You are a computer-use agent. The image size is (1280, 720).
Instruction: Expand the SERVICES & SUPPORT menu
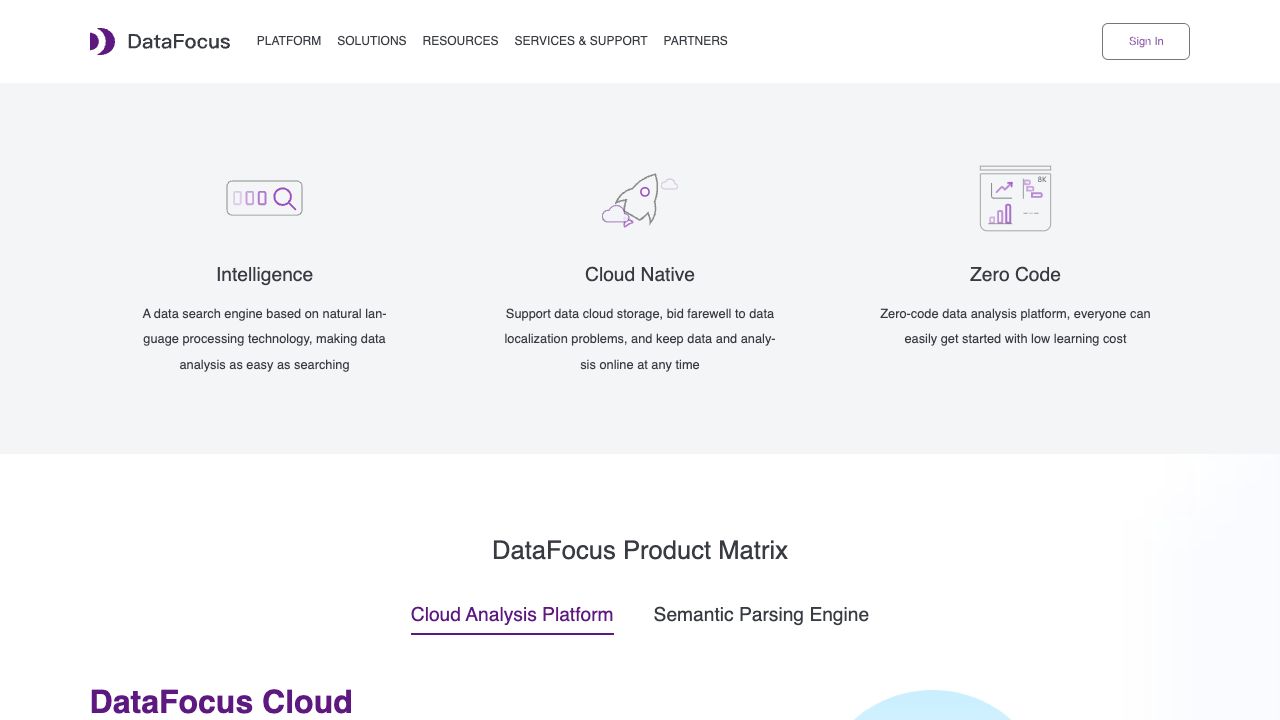[x=581, y=41]
